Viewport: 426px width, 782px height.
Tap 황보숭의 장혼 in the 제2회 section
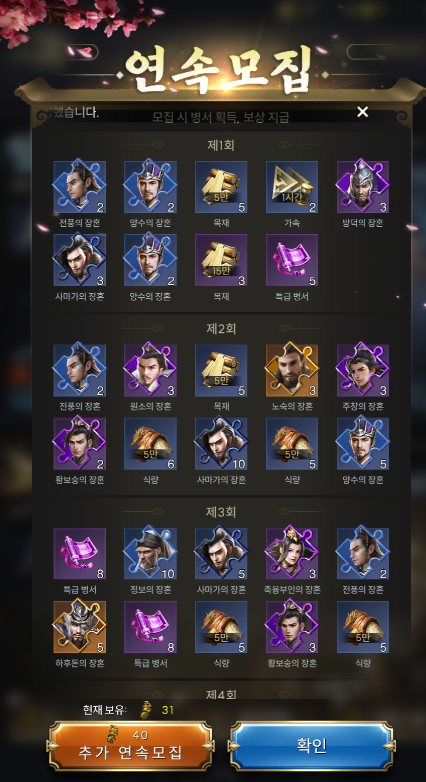pyautogui.click(x=79, y=443)
